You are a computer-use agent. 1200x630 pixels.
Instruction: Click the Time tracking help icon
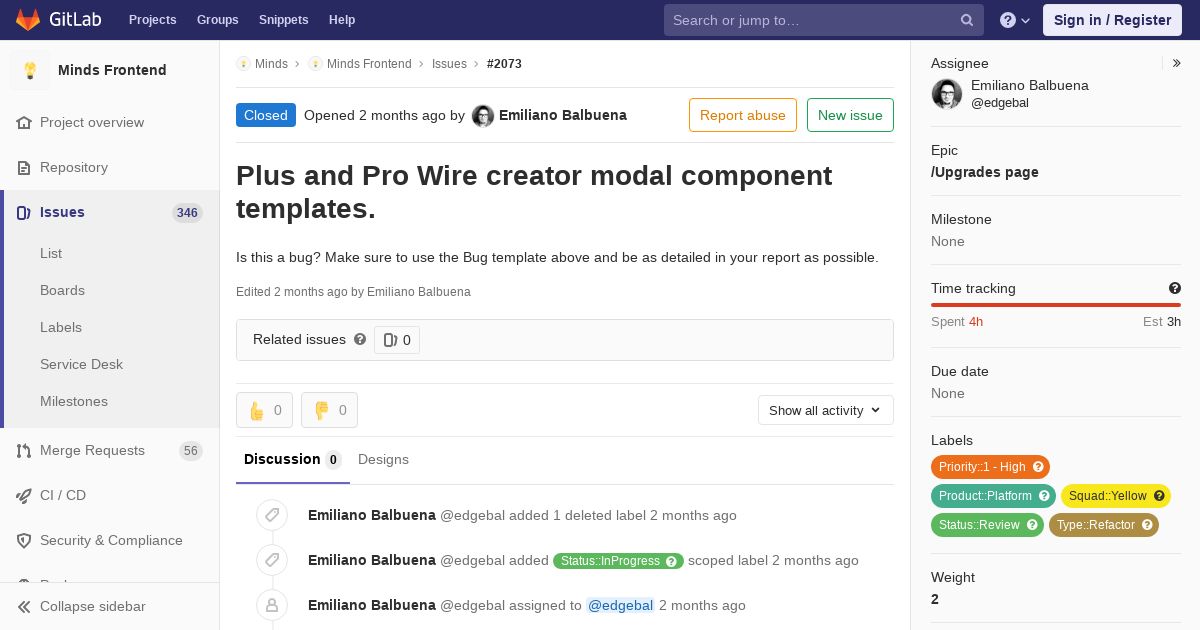pyautogui.click(x=1174, y=288)
